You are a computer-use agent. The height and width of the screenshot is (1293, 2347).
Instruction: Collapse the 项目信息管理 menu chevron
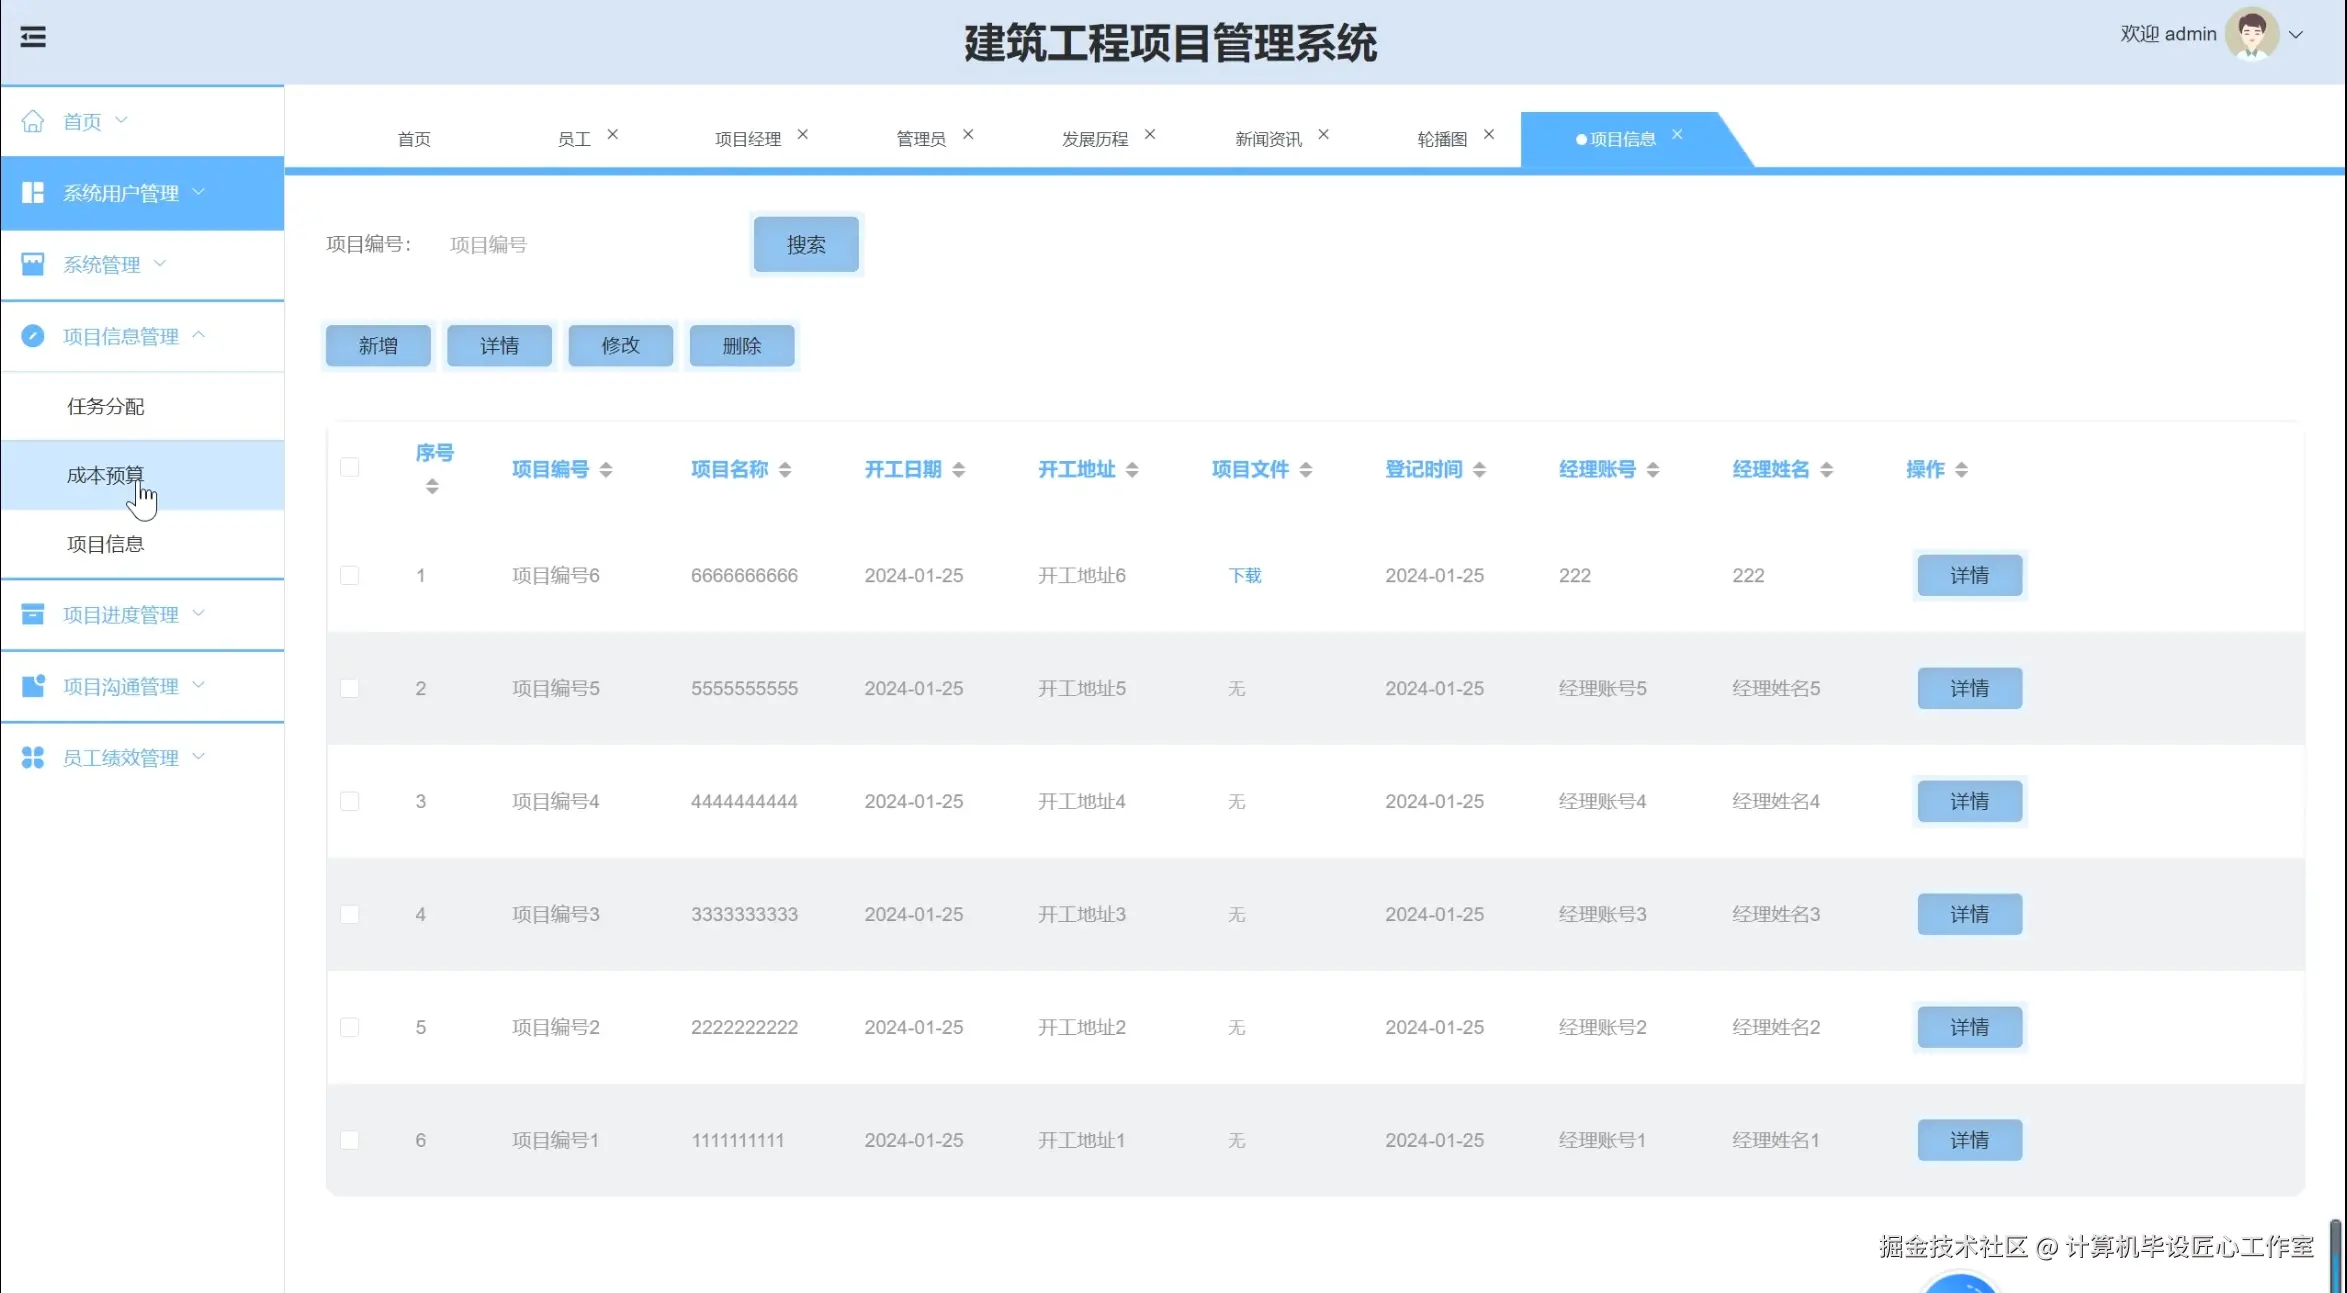click(x=198, y=335)
